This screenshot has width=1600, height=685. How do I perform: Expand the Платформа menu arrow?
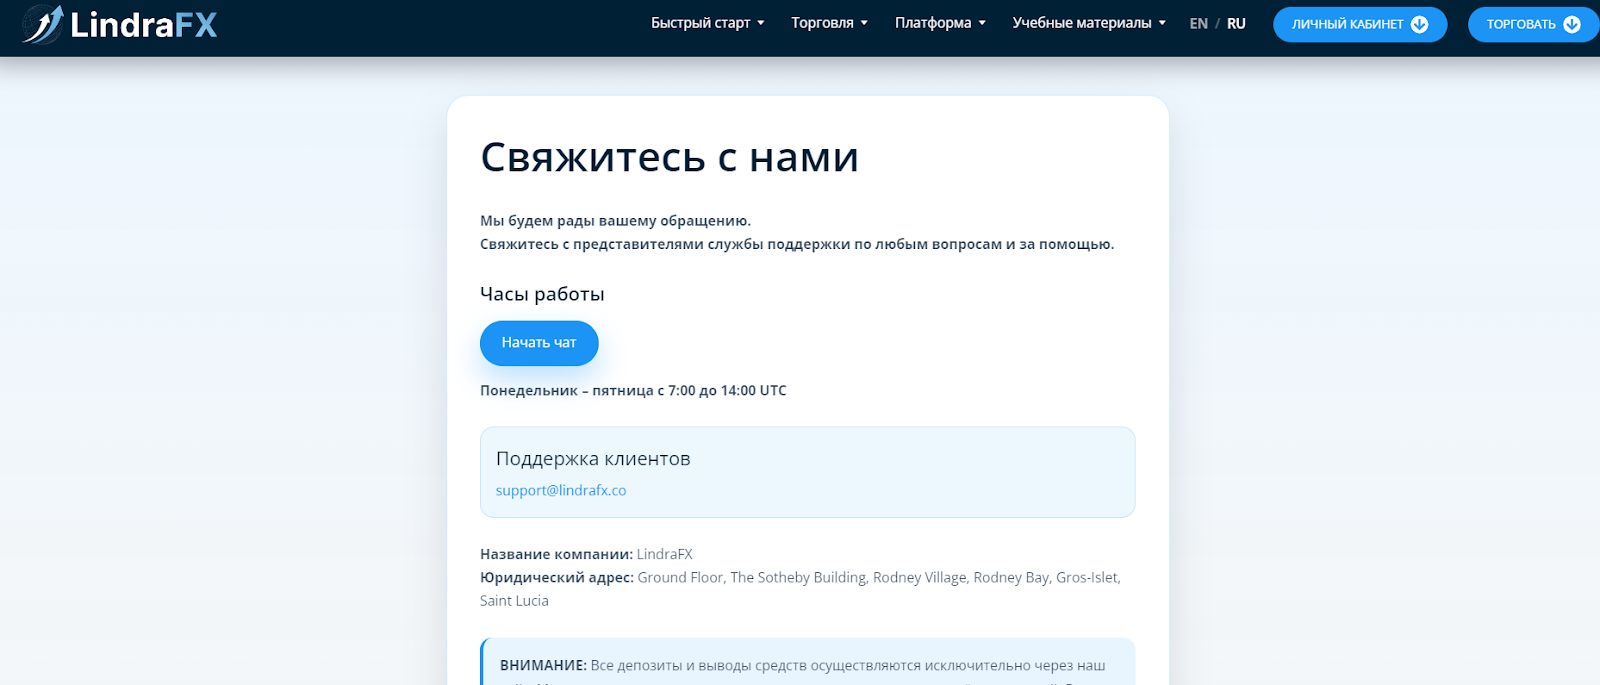[x=982, y=23]
